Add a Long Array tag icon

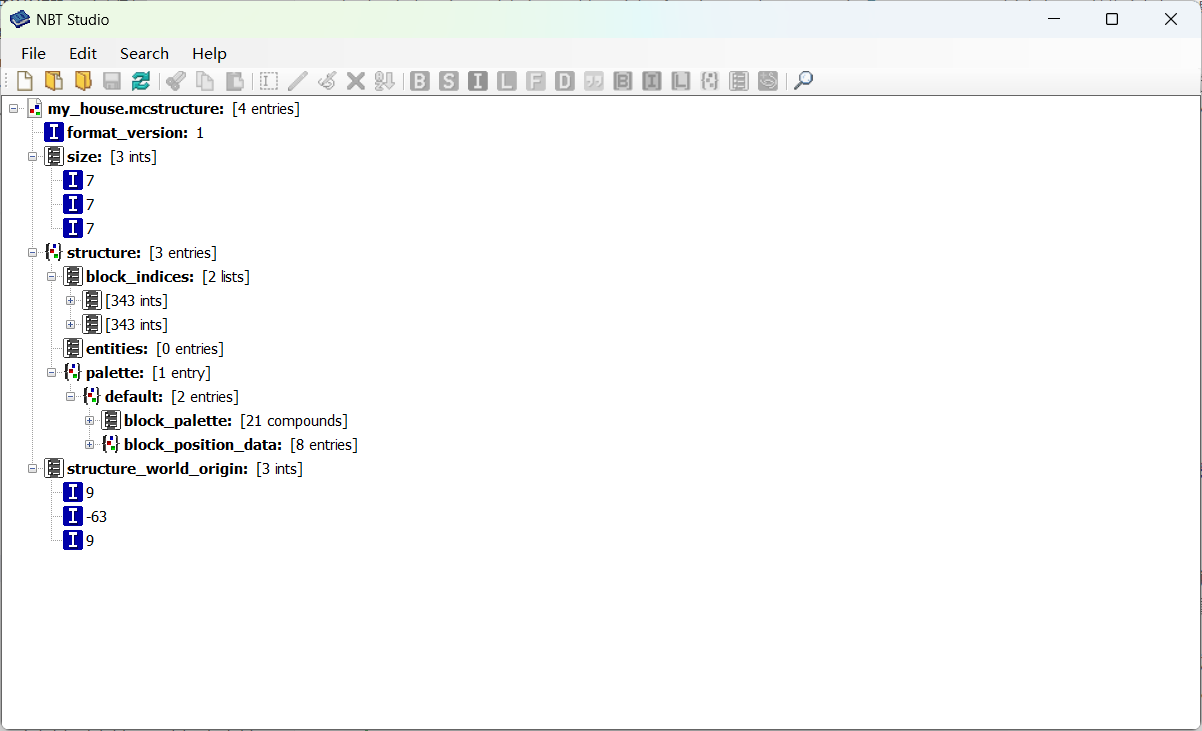681,81
